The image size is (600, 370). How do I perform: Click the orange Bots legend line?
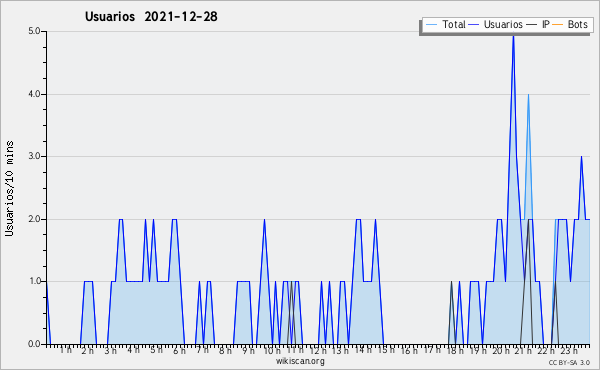click(x=558, y=25)
